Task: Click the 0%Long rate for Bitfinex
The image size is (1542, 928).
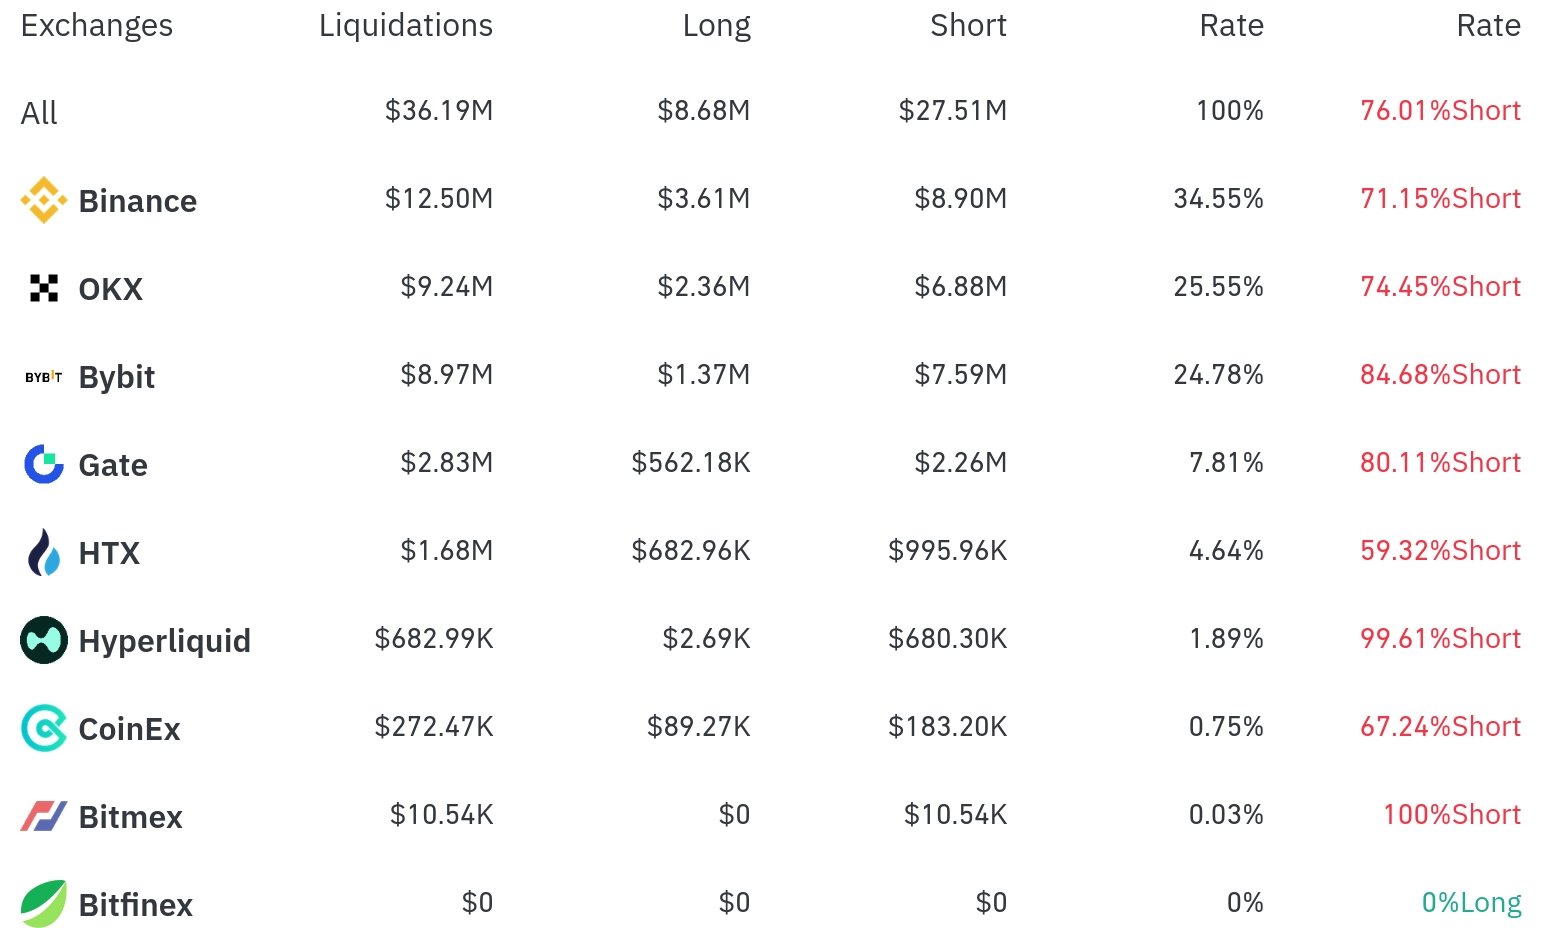Action: tap(1471, 902)
